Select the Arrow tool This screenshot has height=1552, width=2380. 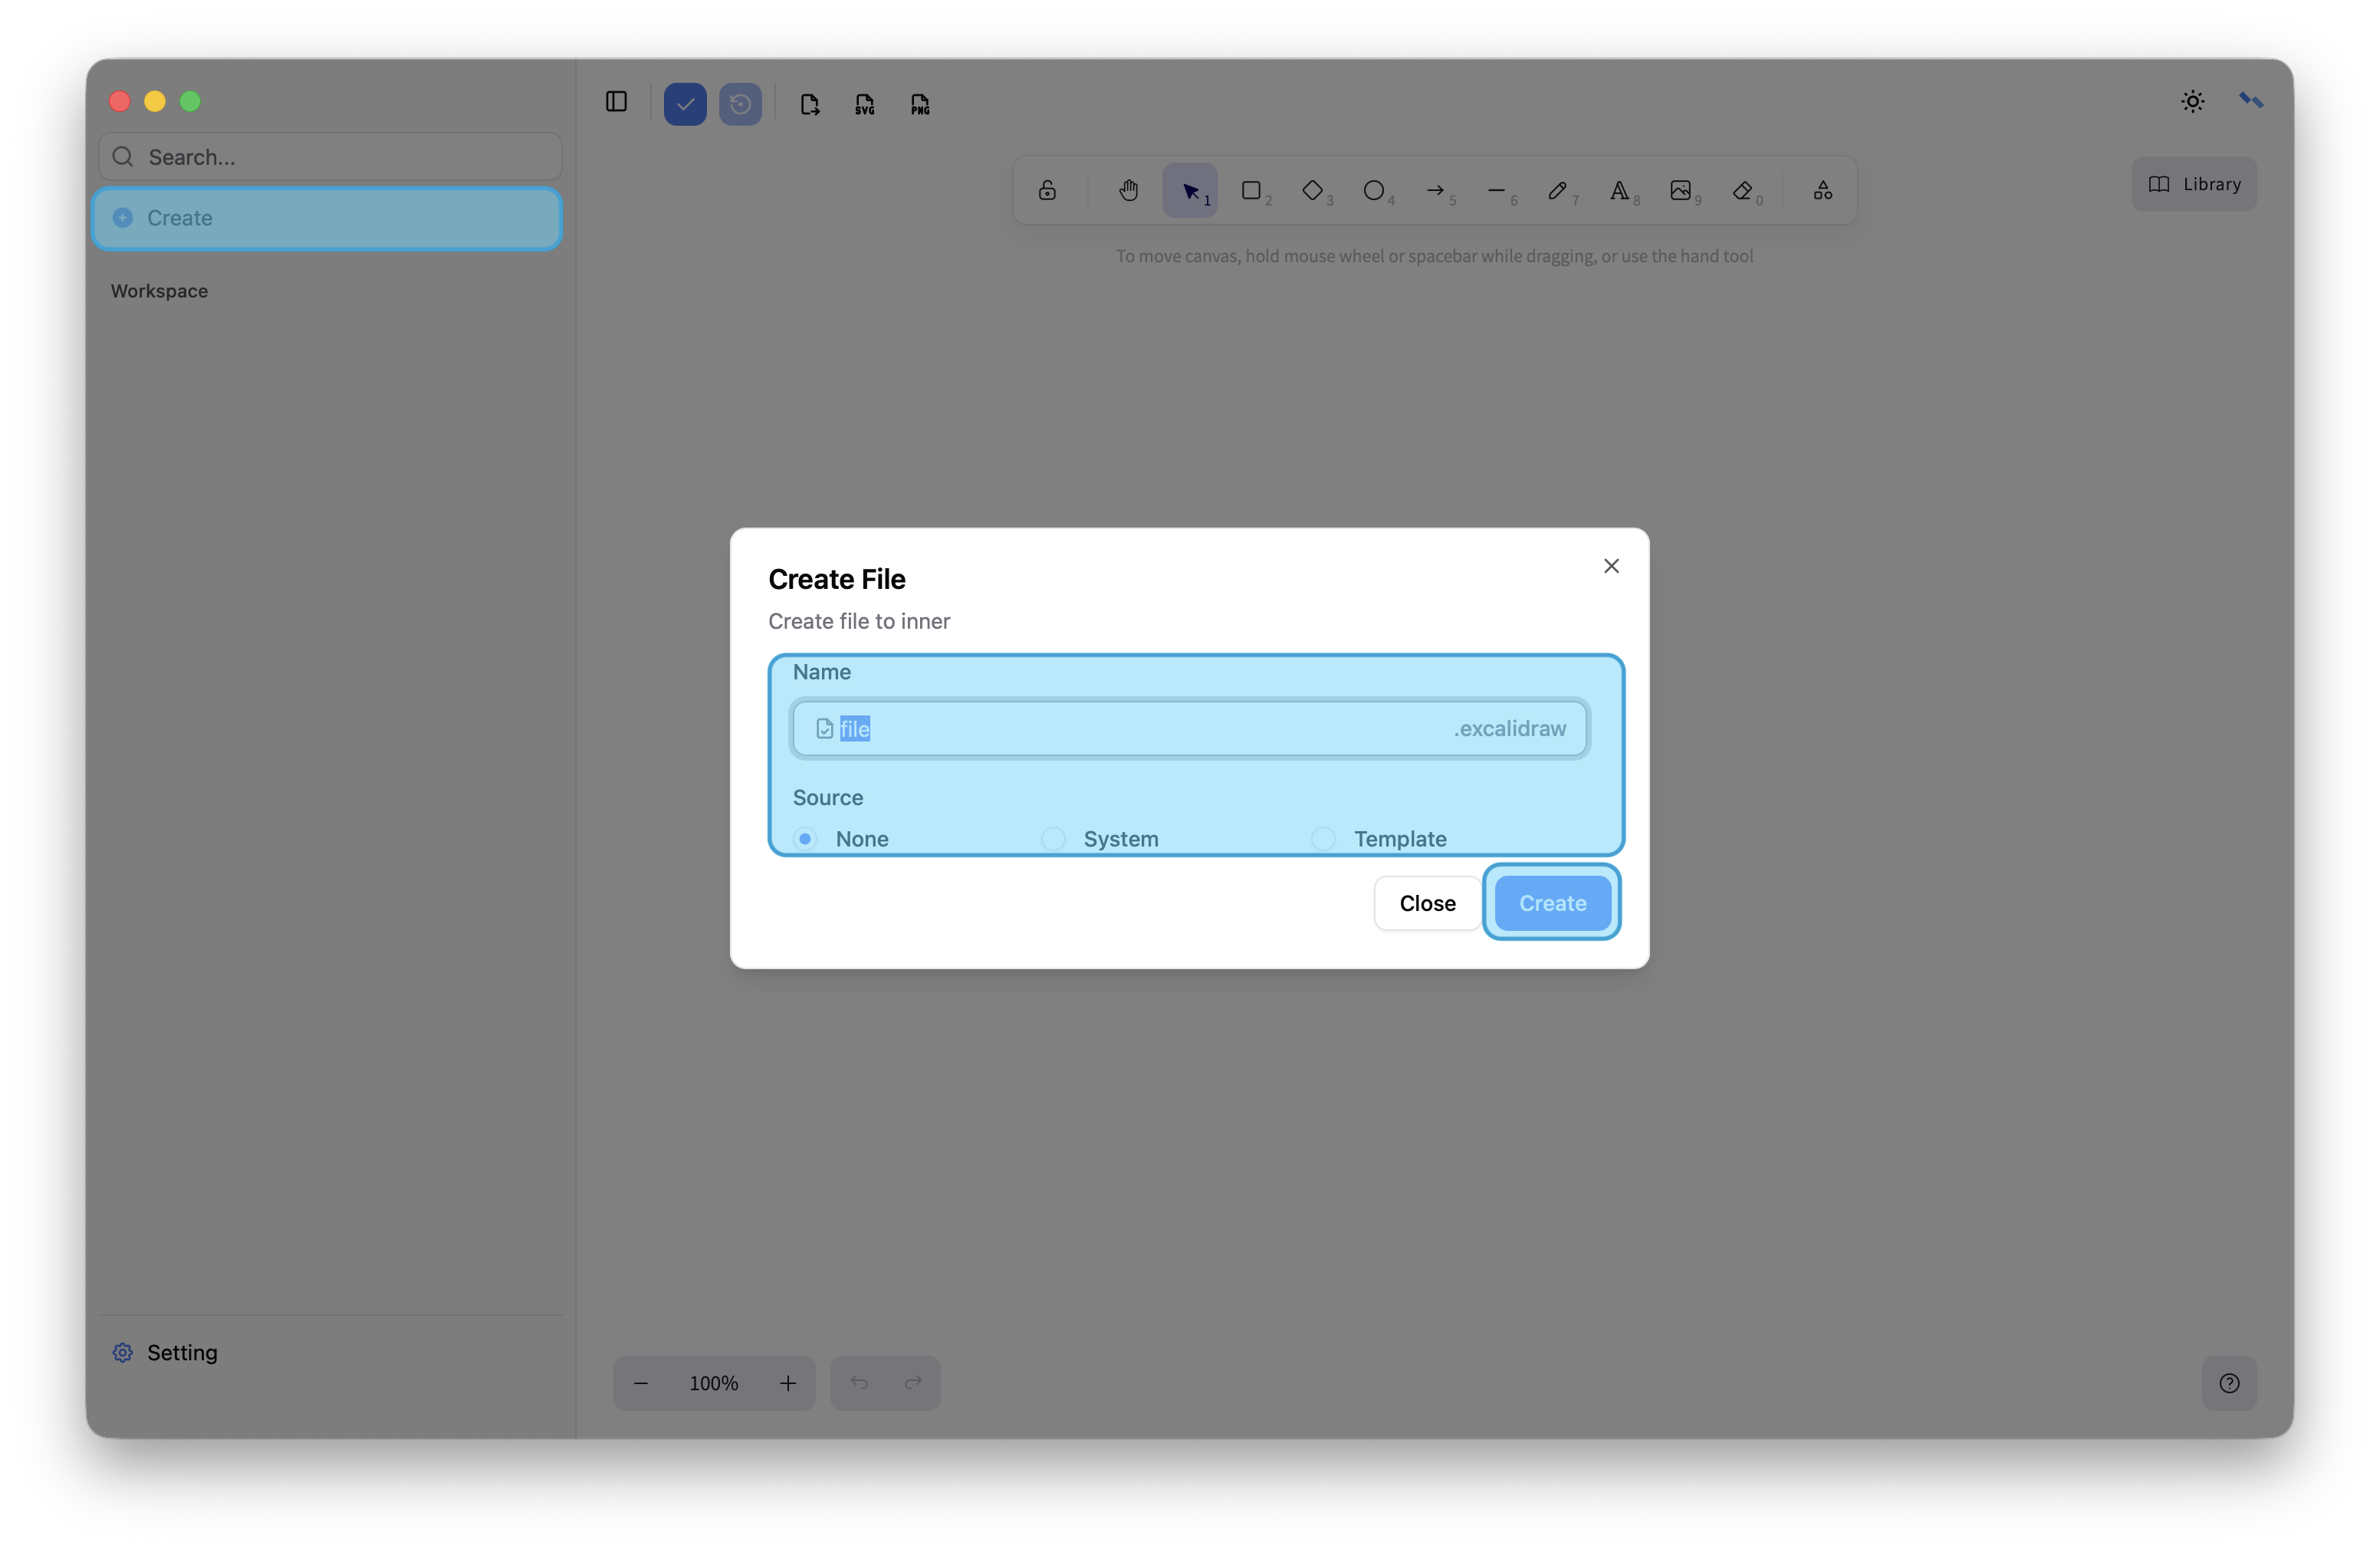pos(1435,190)
